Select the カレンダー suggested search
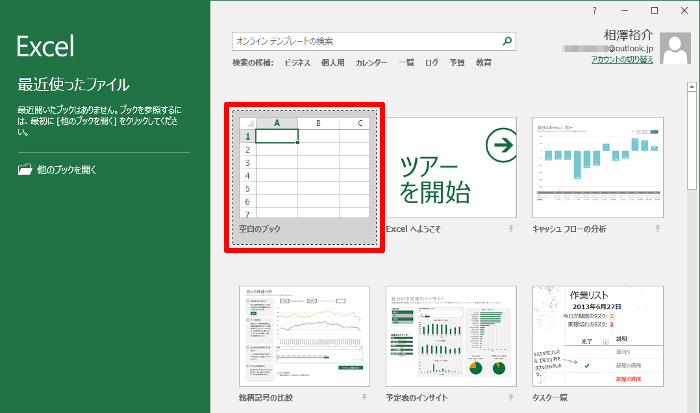Screen dimensions: 700x413 [371, 63]
